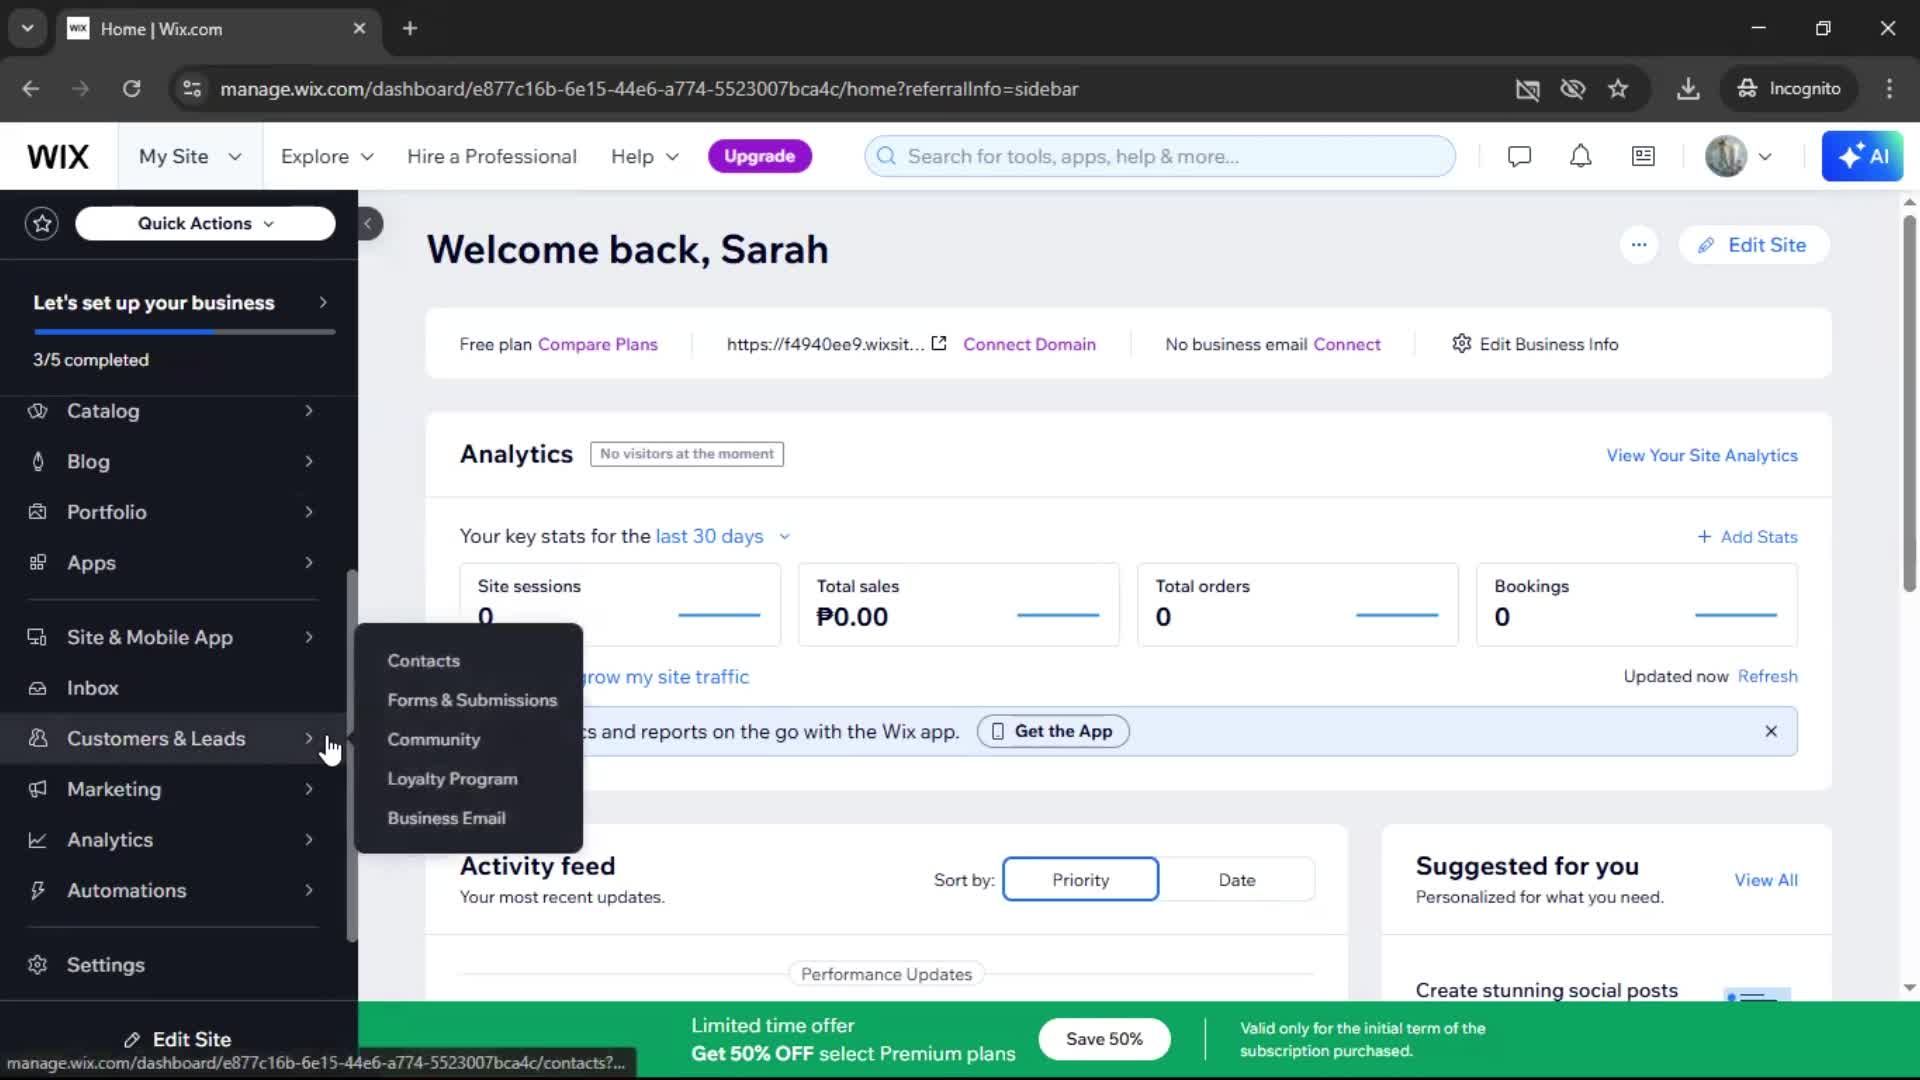
Task: Click the Total sales stat card
Action: tap(958, 604)
